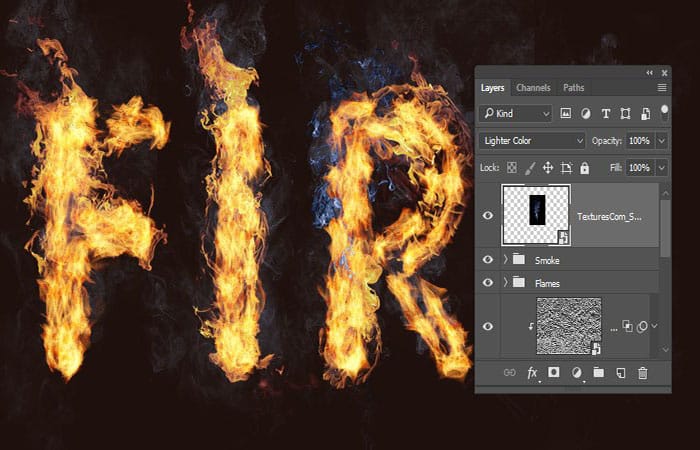Screen dimensions: 700x450
Task: Click the Fill label
Action: click(616, 168)
